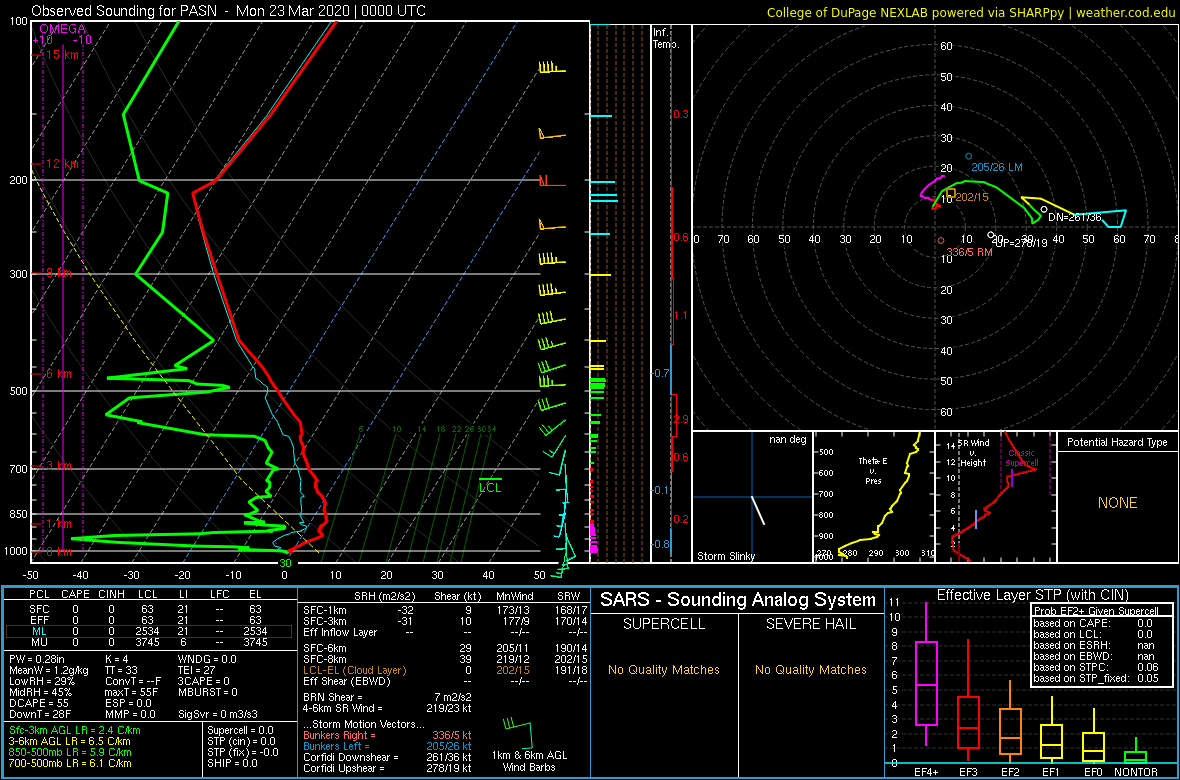Select the 'Sfc-3km AGL LR = 2.4 C/km' line
Image resolution: width=1180 pixels, height=780 pixels.
click(x=75, y=730)
